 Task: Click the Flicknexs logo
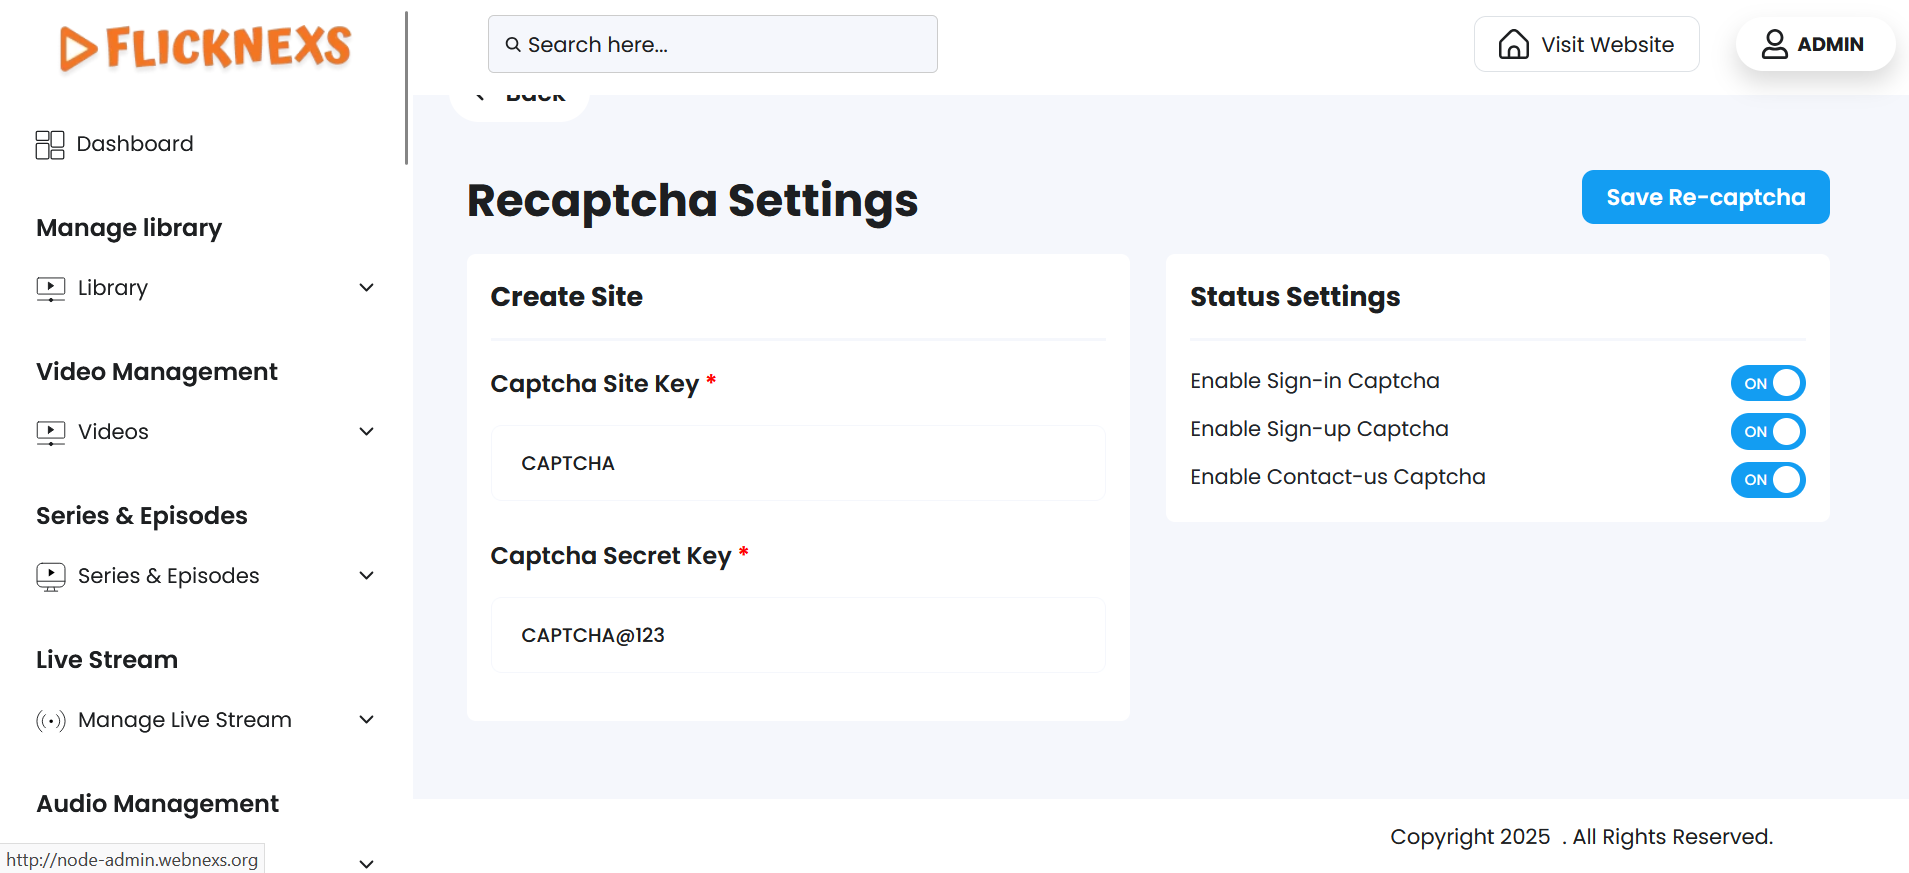(x=206, y=48)
